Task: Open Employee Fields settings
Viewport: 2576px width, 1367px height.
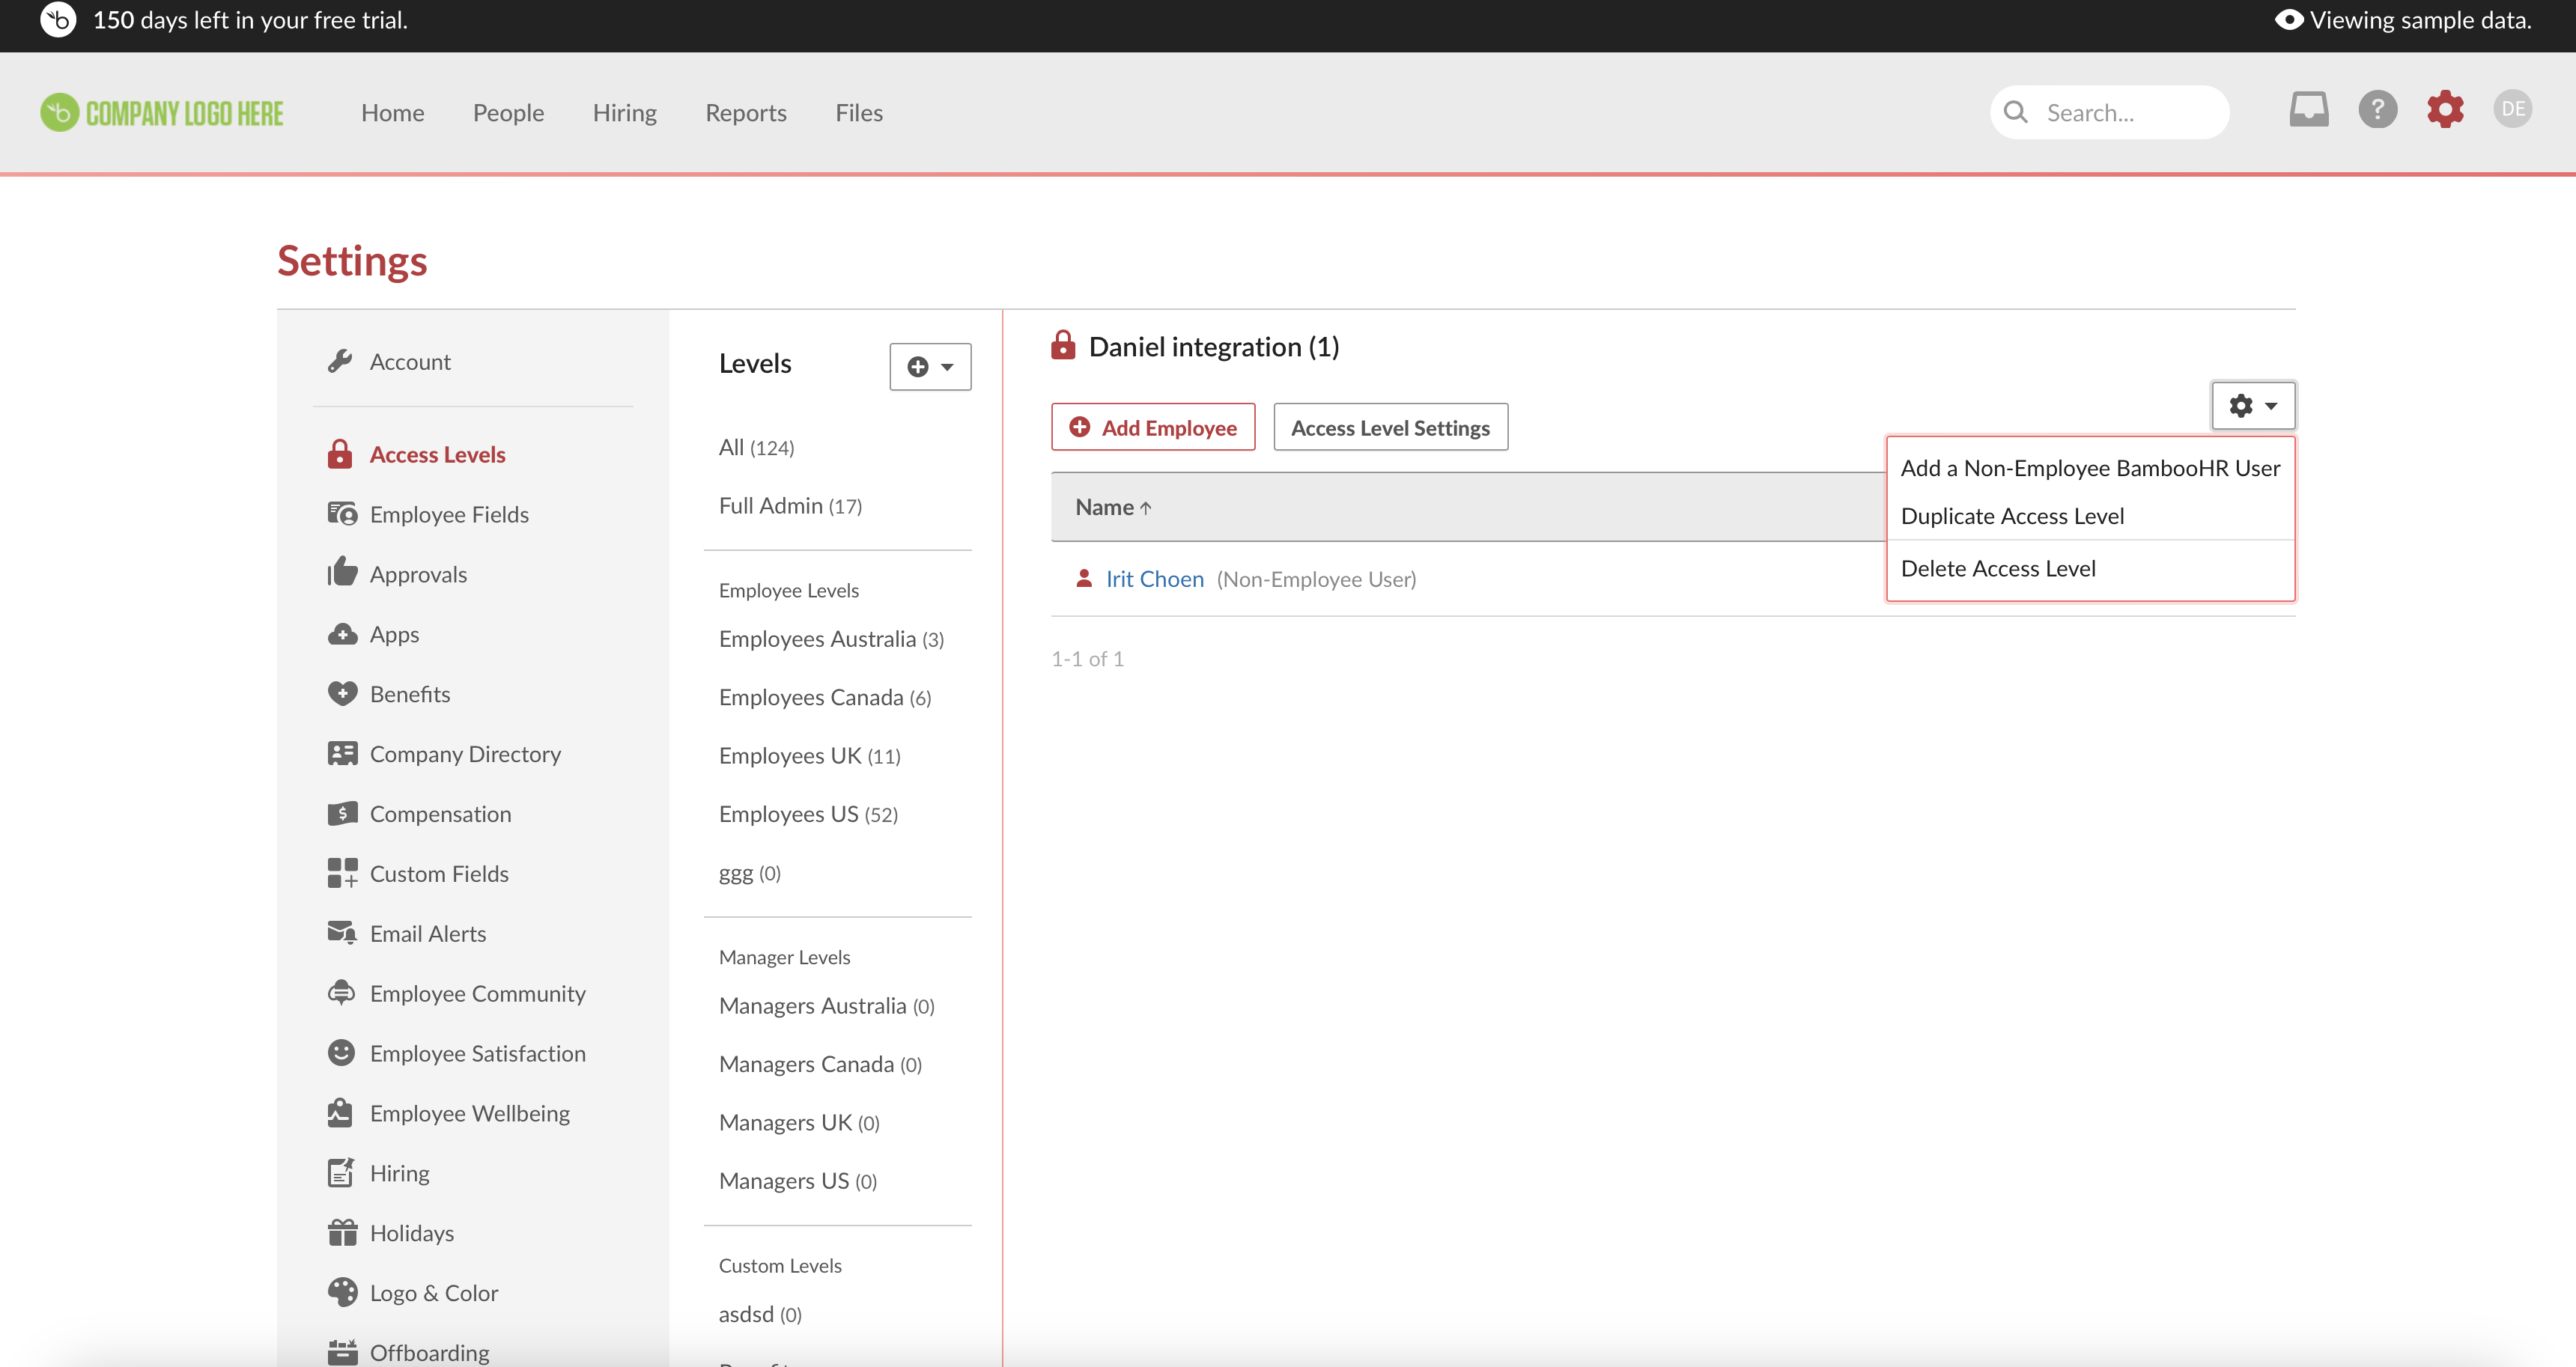Action: point(428,515)
